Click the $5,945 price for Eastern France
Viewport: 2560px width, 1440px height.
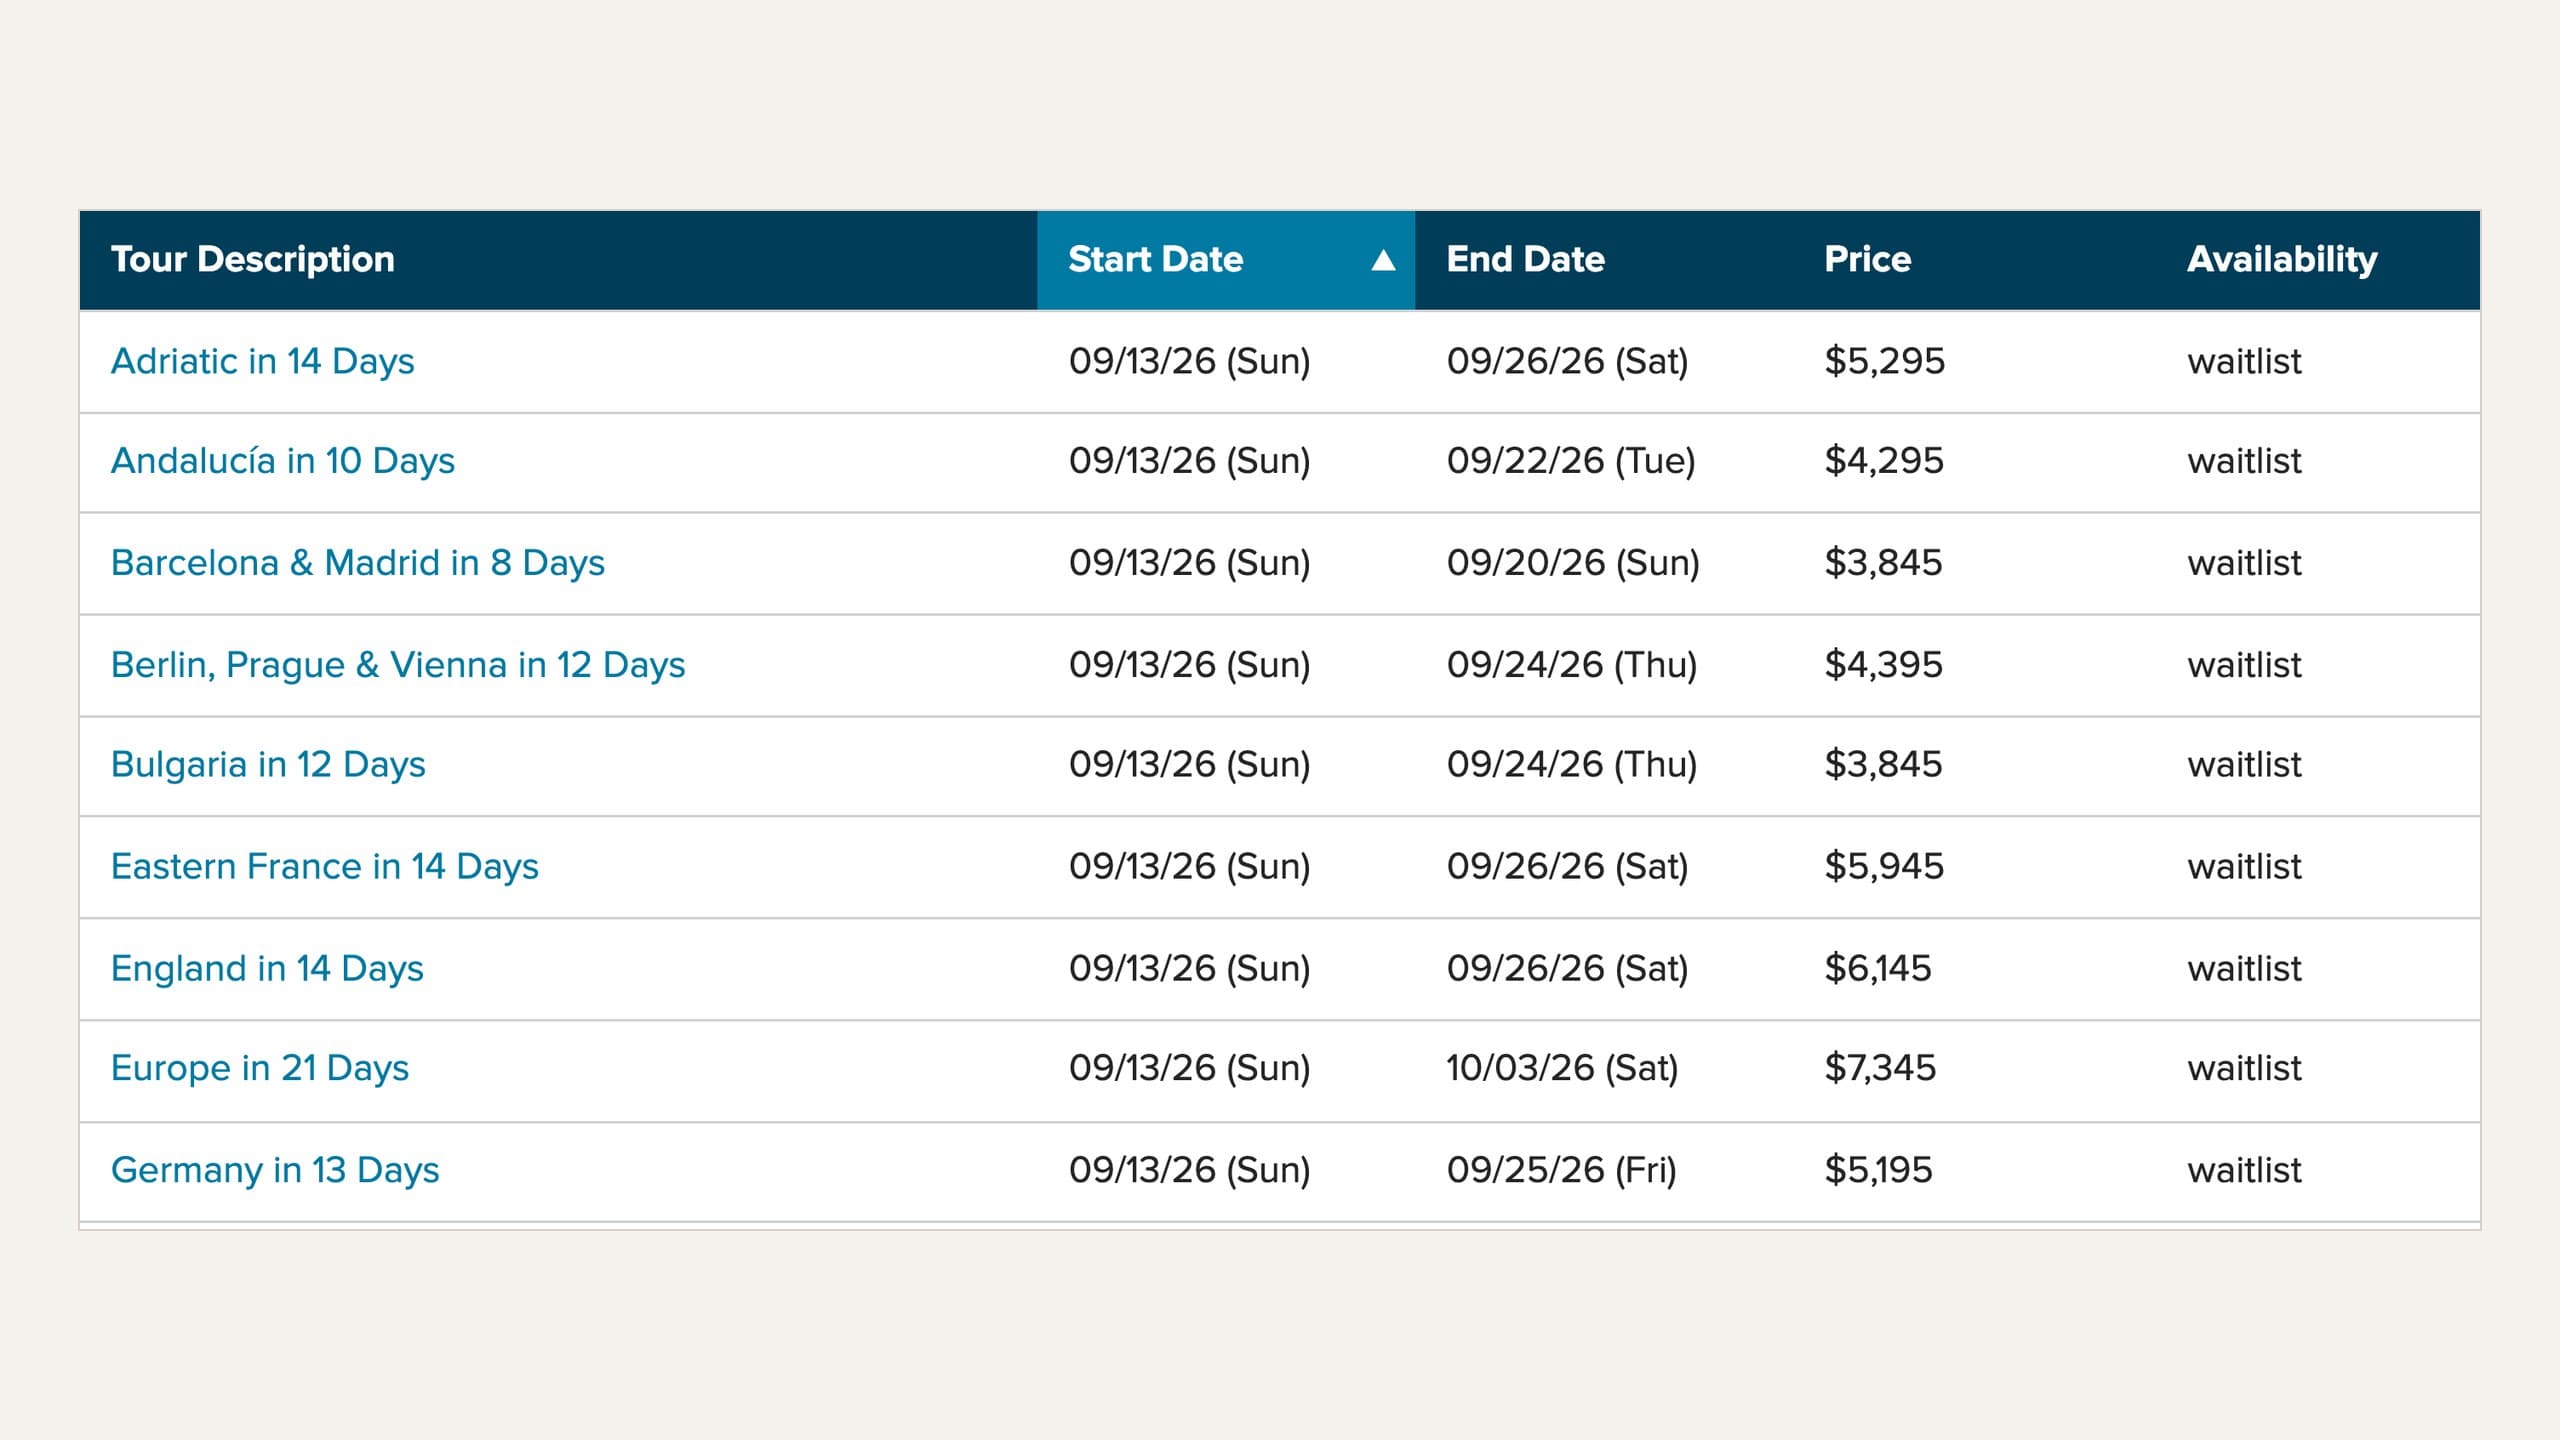(1884, 867)
